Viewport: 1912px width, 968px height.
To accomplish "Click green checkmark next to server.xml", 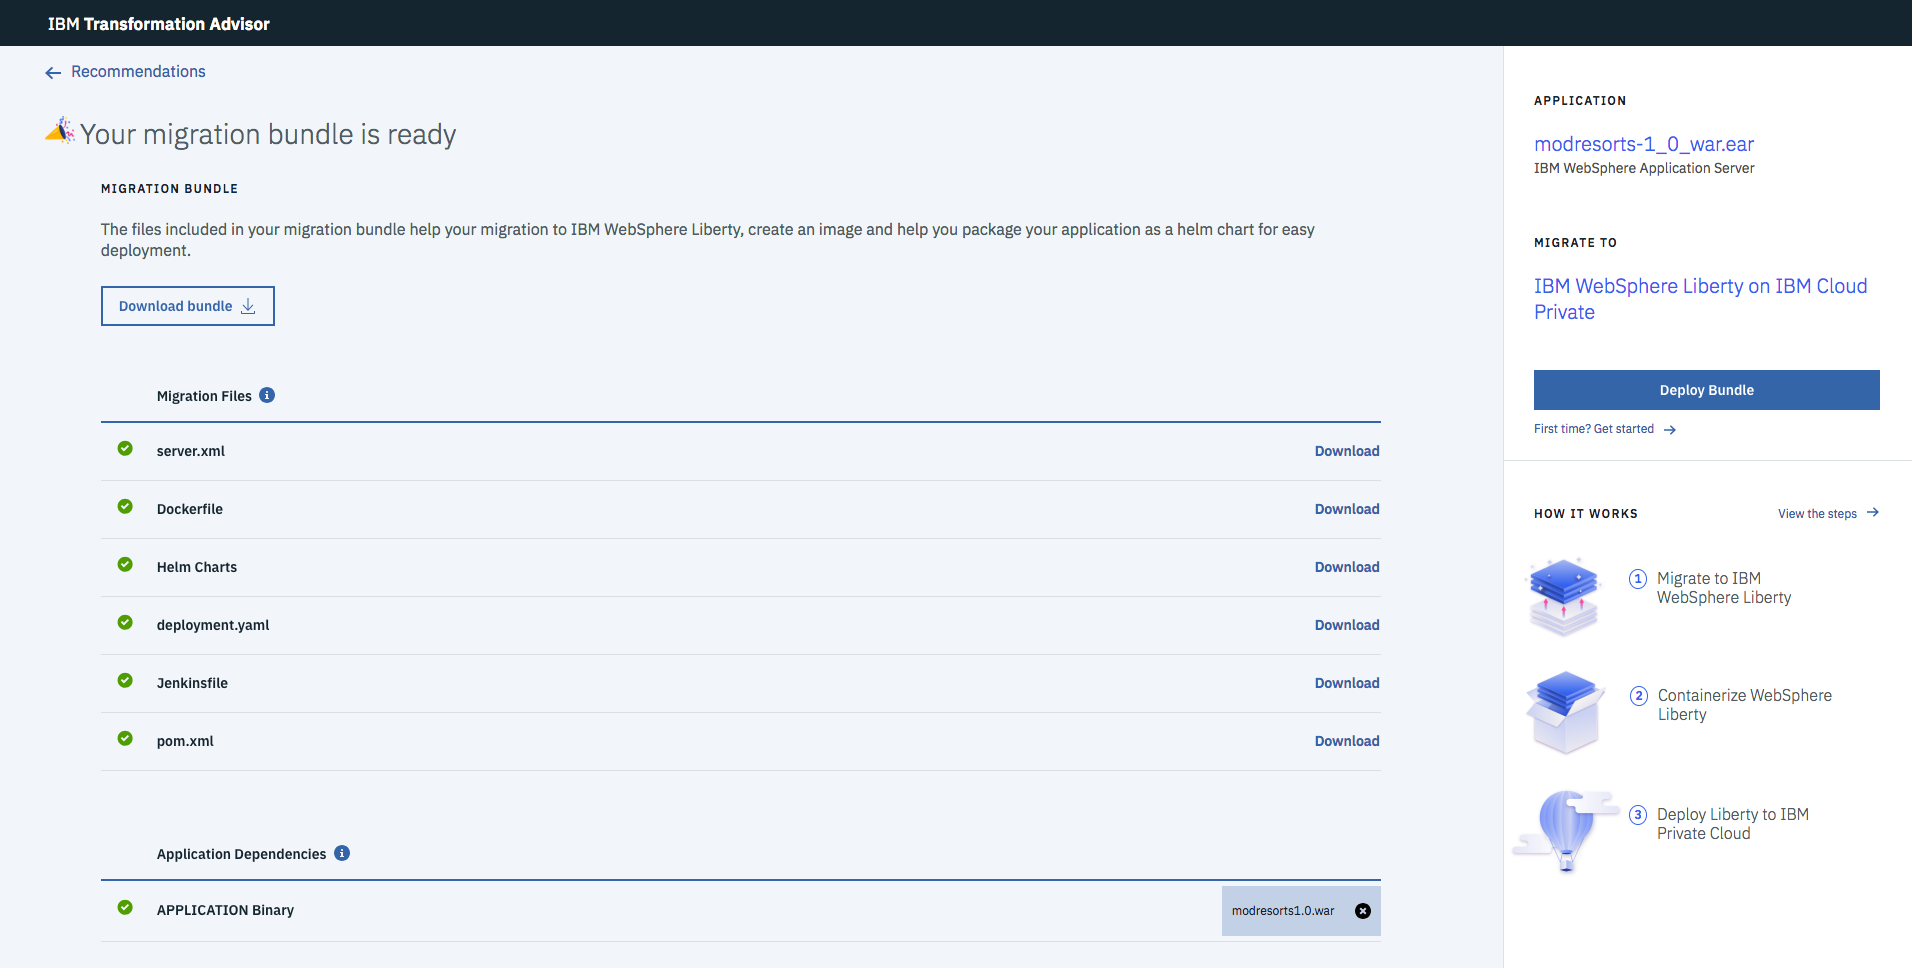I will (x=125, y=448).
